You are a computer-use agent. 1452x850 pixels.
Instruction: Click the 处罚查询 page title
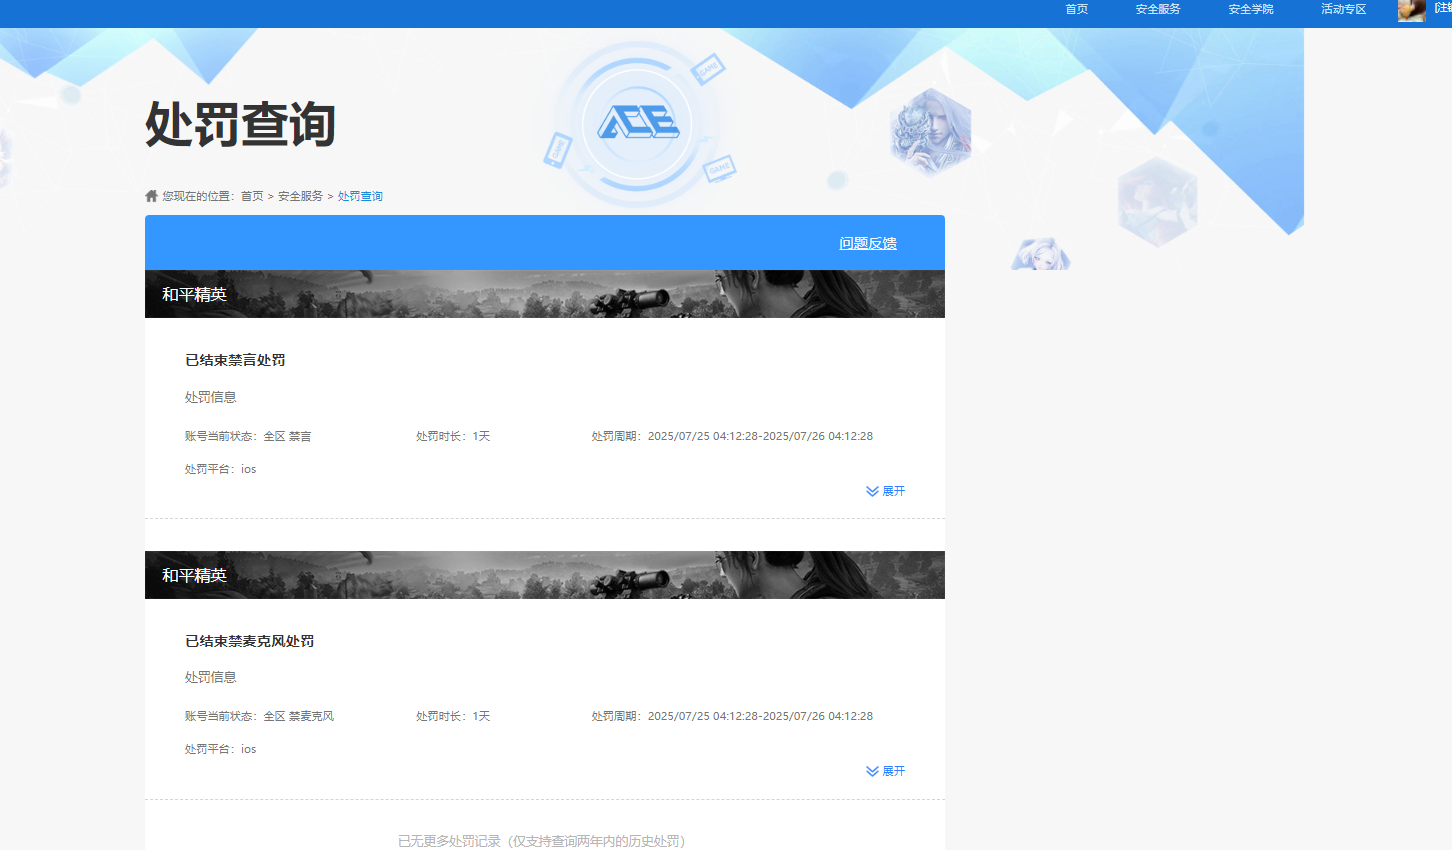point(240,124)
